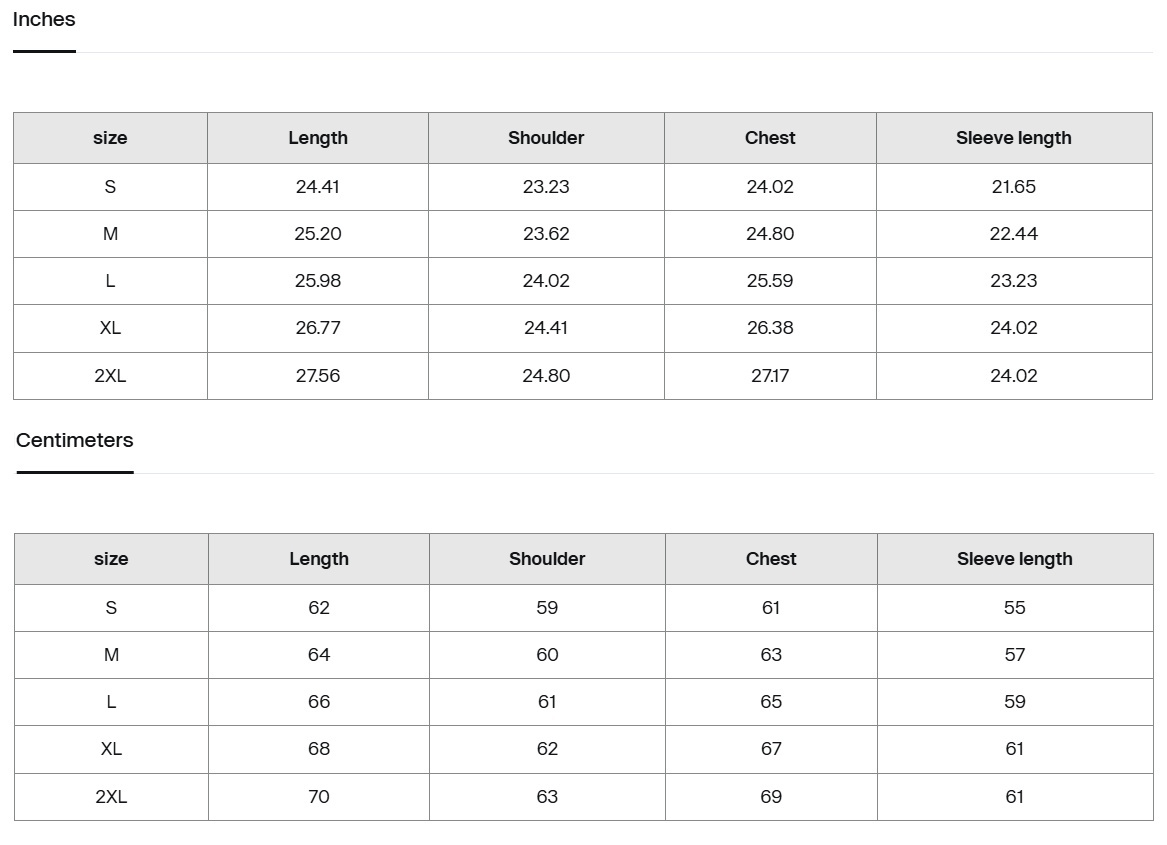Click Sleeve length header in inches table

[1013, 138]
